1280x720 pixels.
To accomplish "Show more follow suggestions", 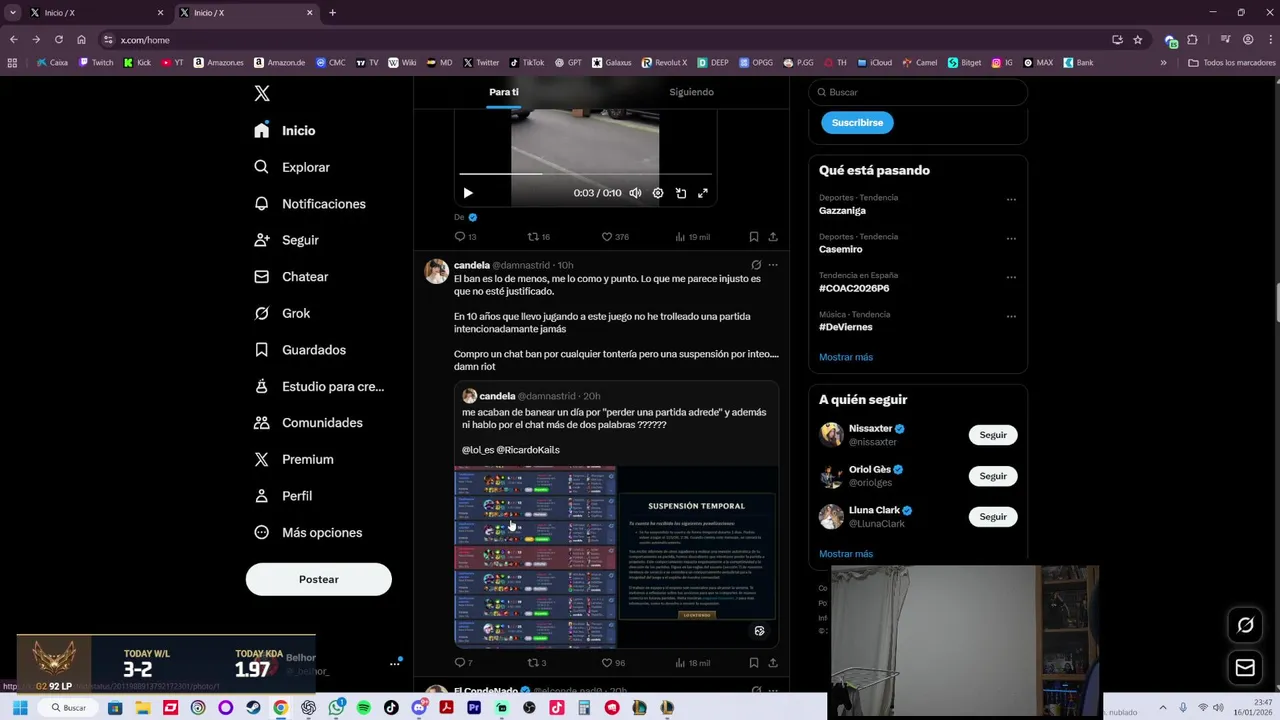I will (x=846, y=554).
